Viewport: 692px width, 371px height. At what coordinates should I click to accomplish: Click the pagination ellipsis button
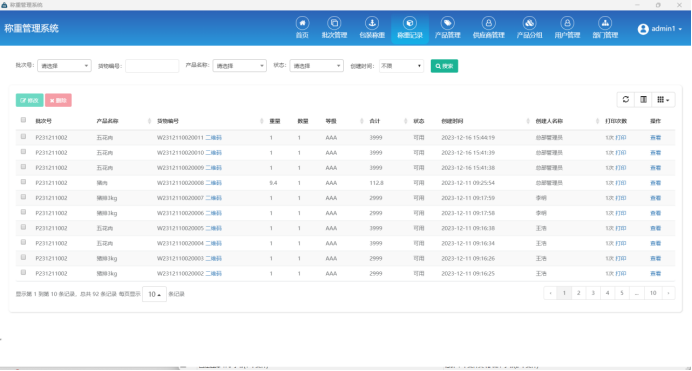637,293
